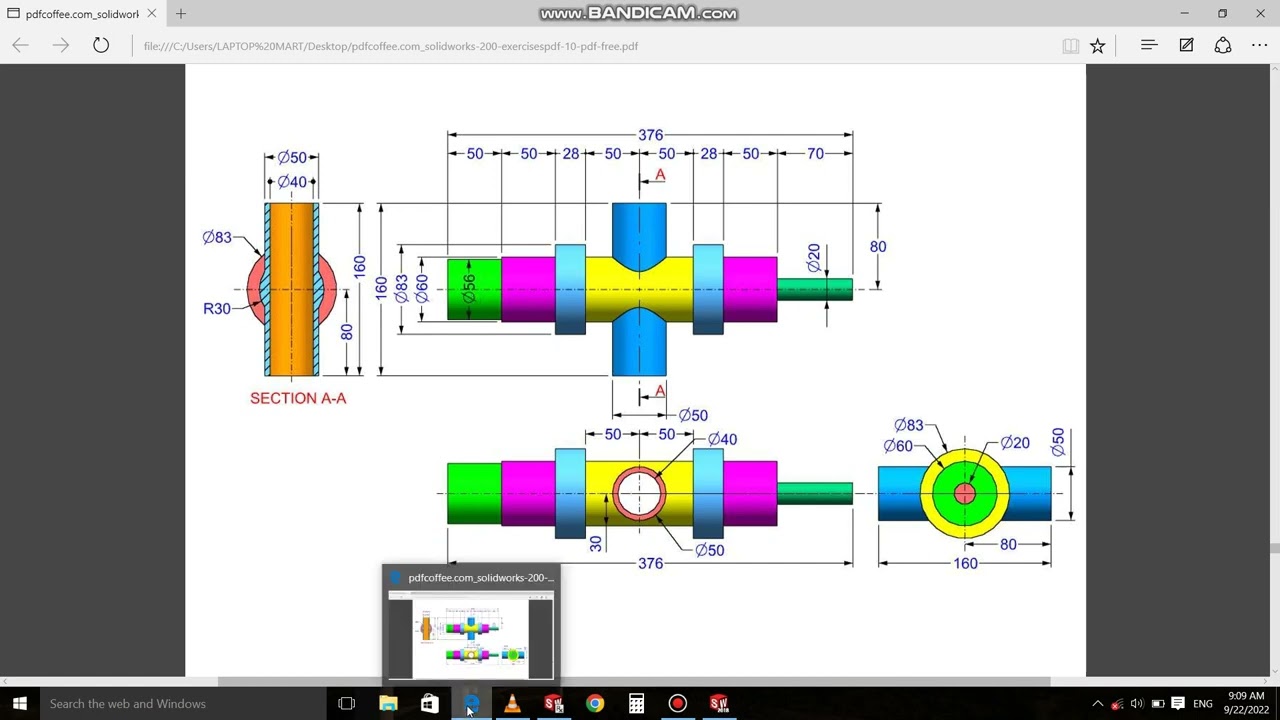Image resolution: width=1280 pixels, height=720 pixels.
Task: Click the Ø56 dimension on green part
Action: coord(469,289)
